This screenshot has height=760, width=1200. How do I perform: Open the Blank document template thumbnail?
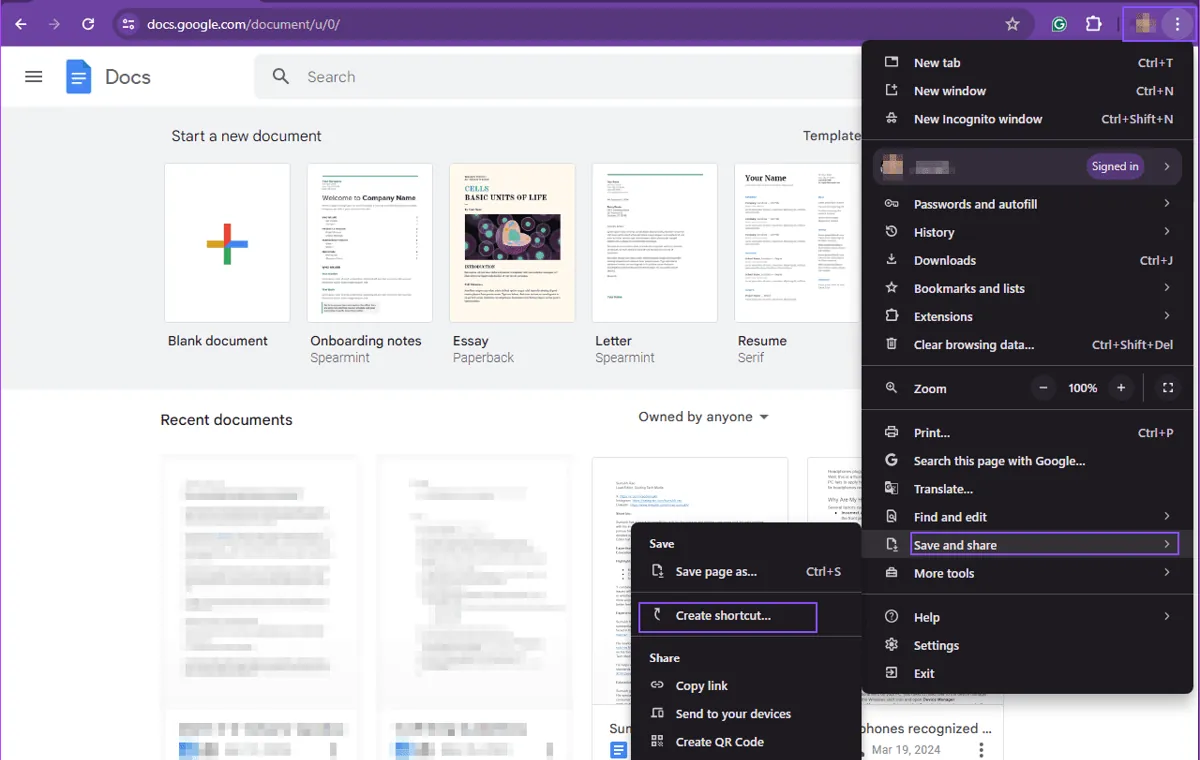tap(227, 243)
